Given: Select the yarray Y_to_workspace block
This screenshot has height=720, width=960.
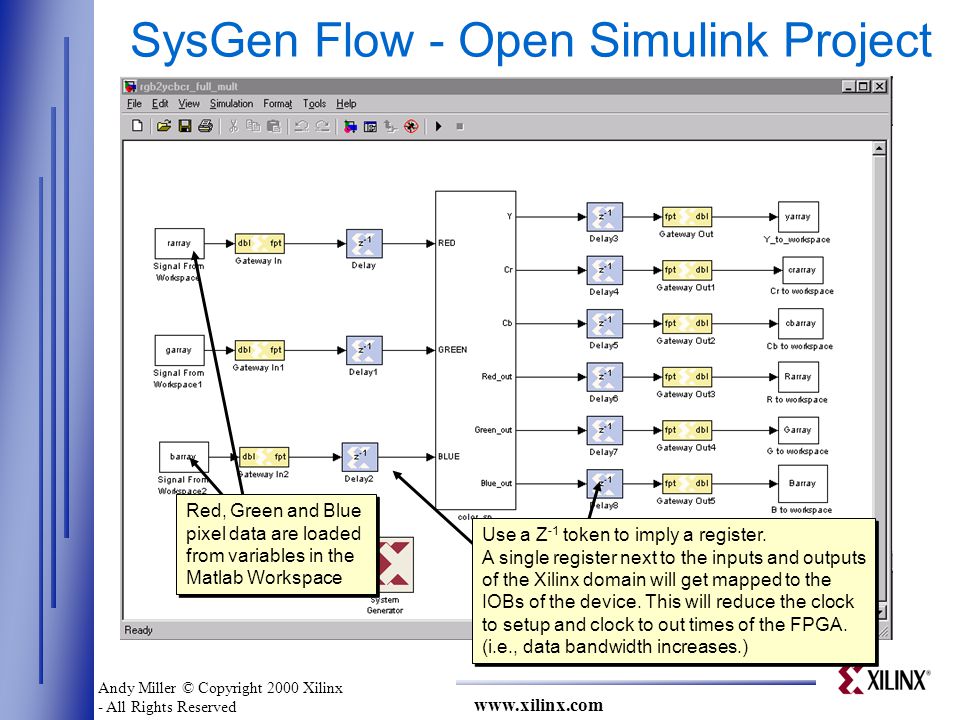Looking at the screenshot, I should tap(798, 217).
